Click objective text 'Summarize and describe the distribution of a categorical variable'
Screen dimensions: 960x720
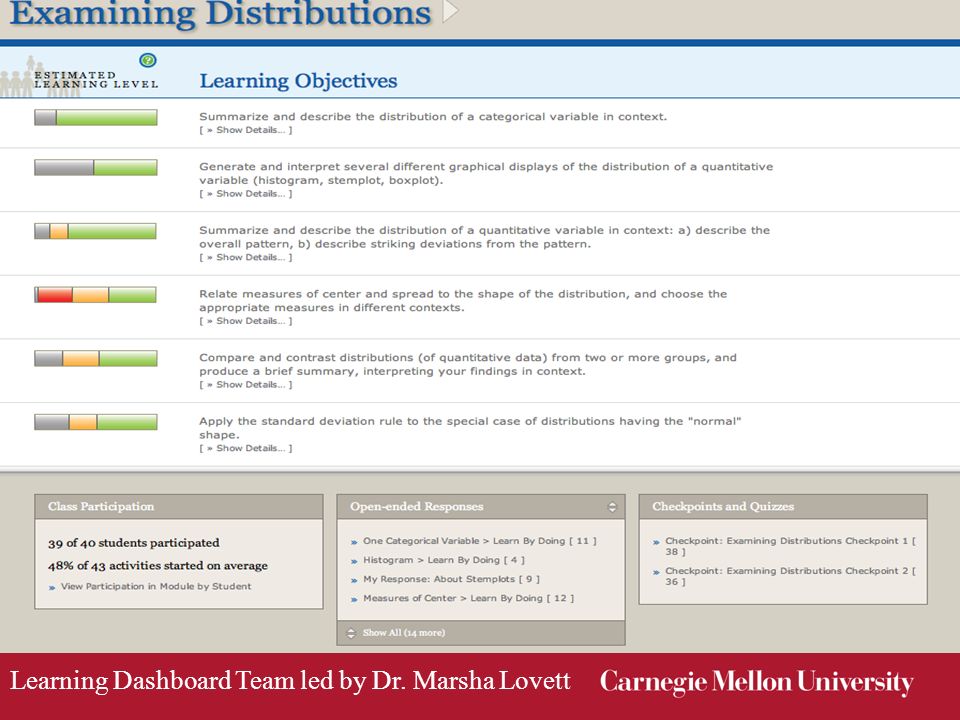[433, 116]
